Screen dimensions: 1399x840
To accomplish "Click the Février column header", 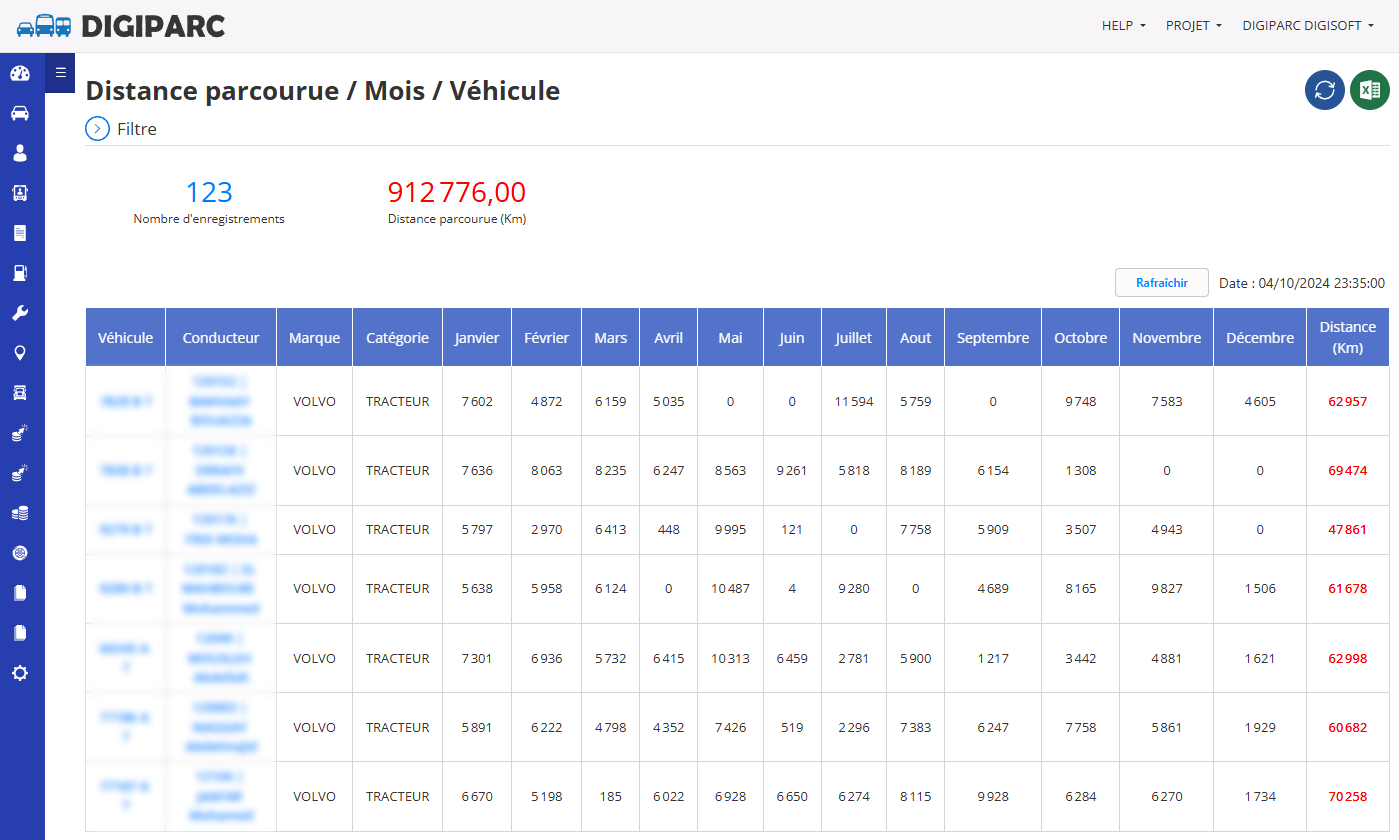I will coord(547,337).
